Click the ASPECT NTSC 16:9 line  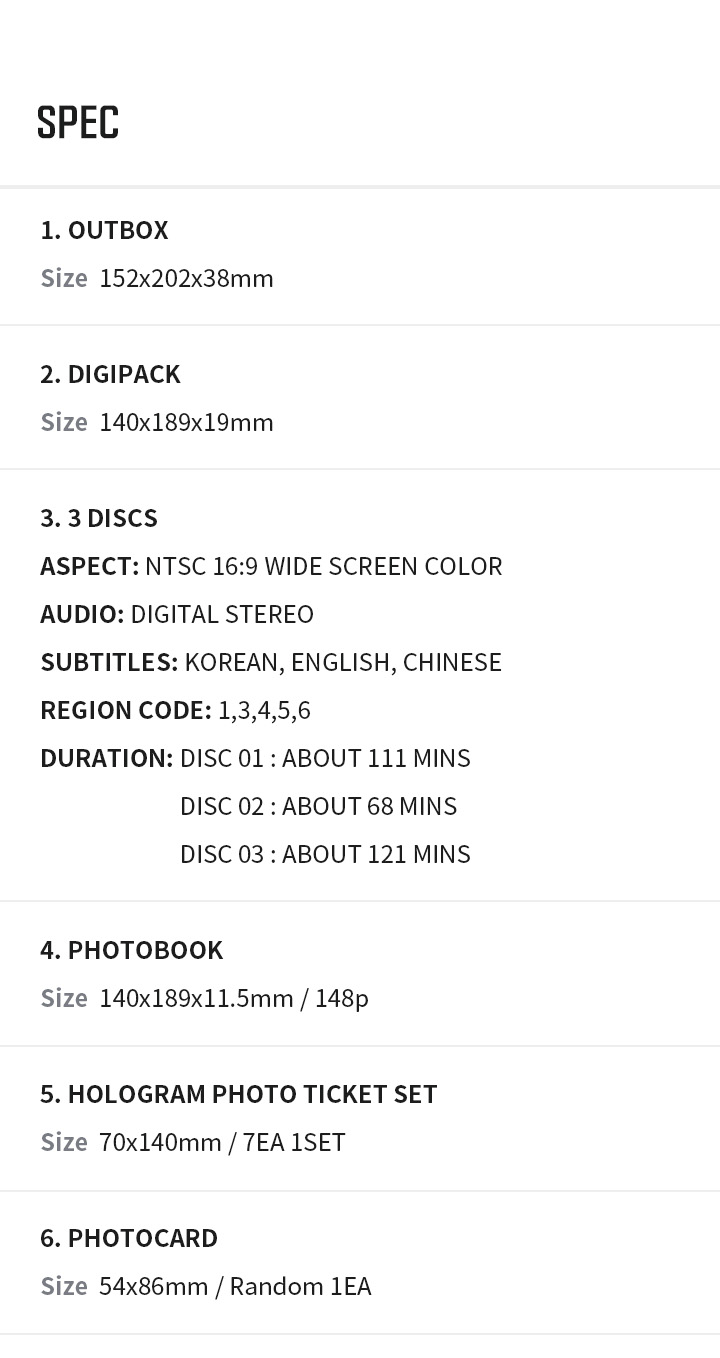click(271, 566)
